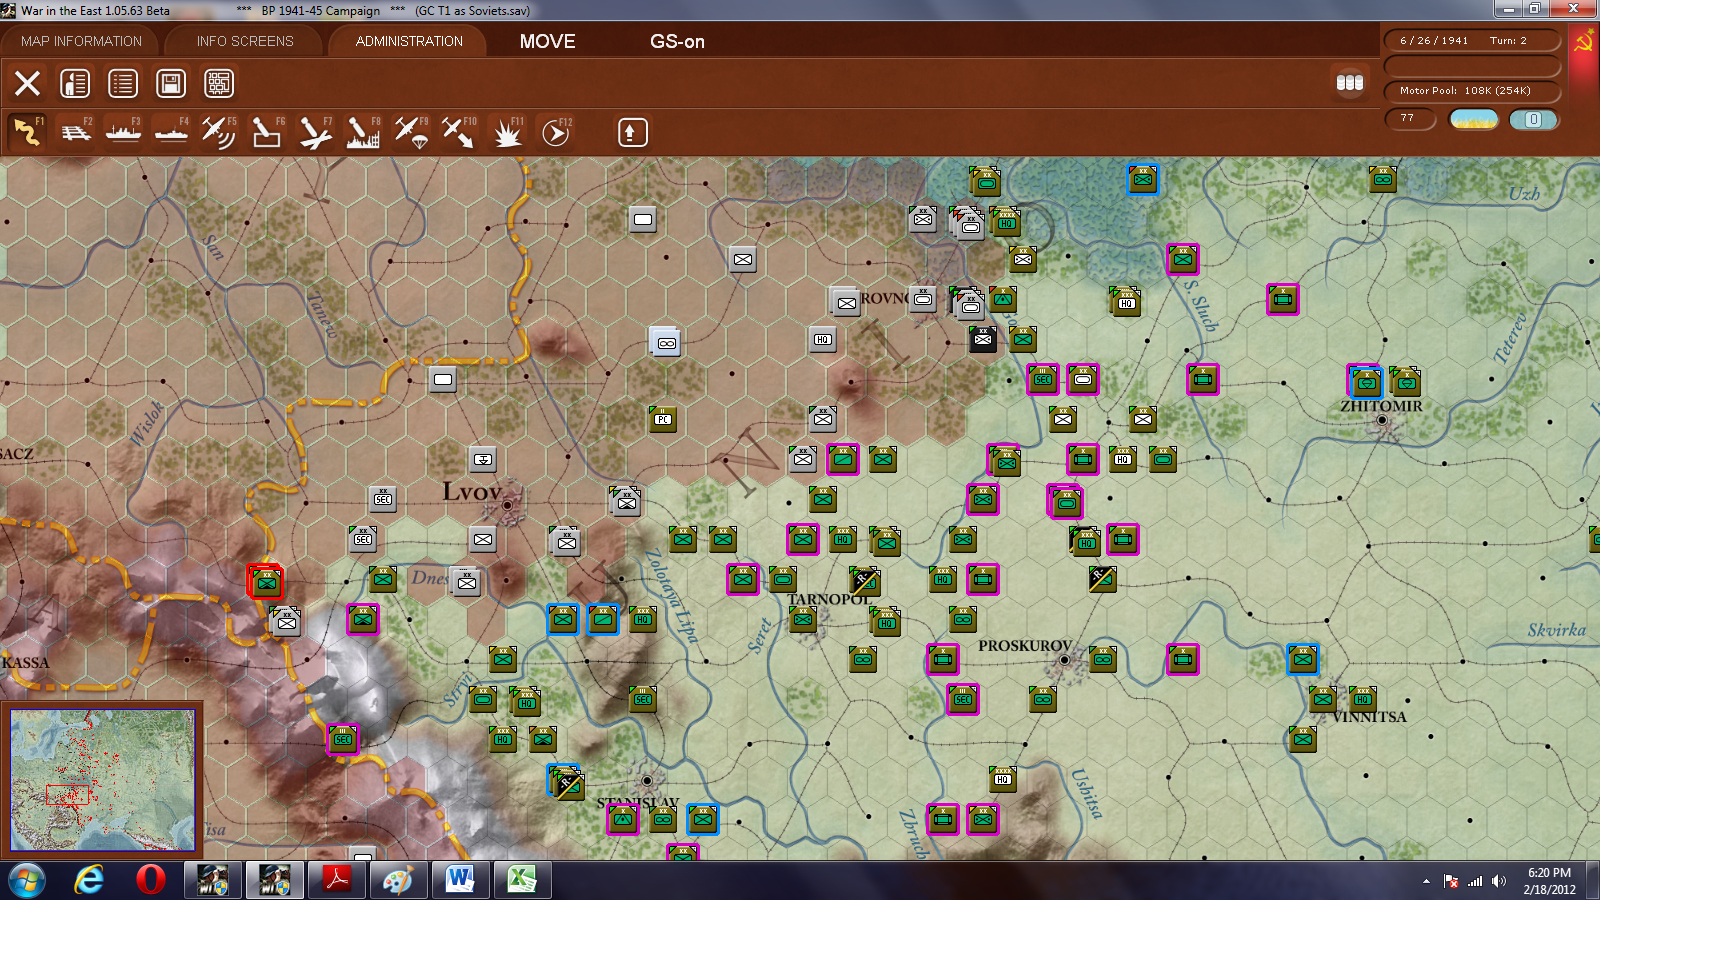Viewport: 1710px width, 964px height.
Task: Click the three-barrels icon
Action: click(1350, 83)
